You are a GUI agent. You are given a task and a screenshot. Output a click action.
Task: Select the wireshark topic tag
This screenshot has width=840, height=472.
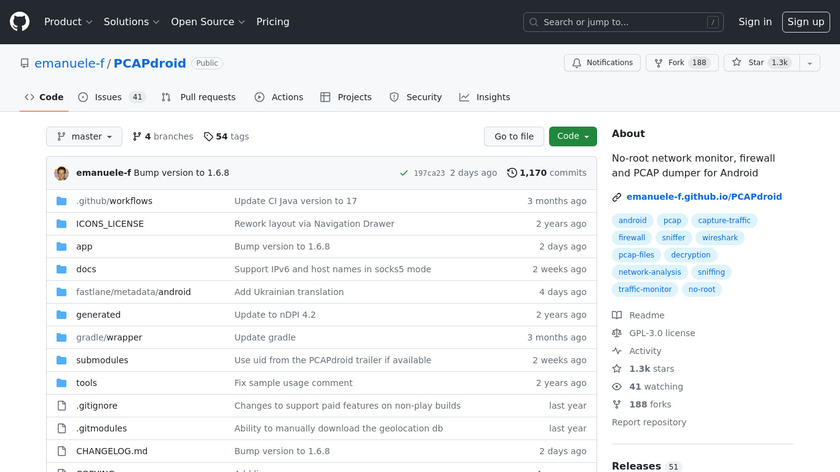(719, 238)
